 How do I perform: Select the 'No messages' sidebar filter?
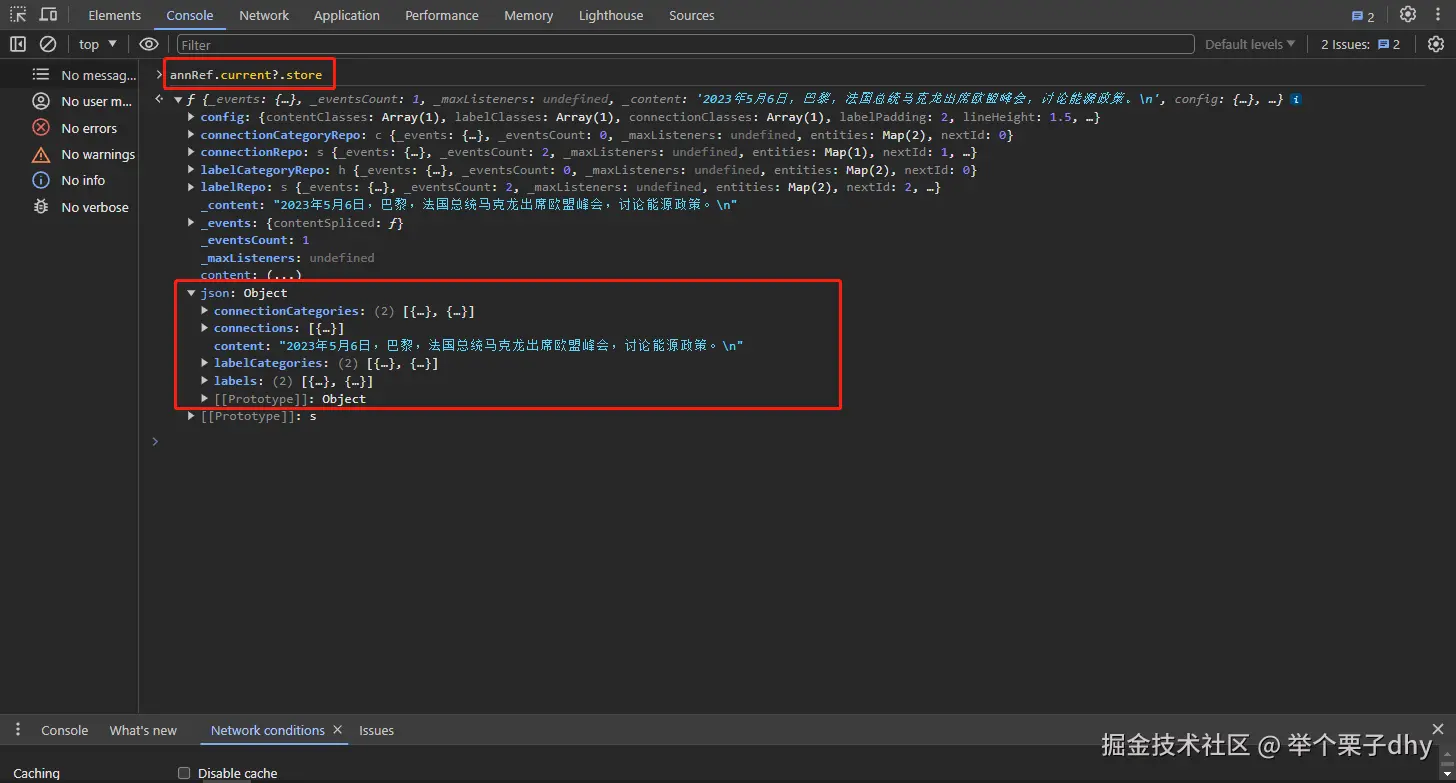click(84, 75)
